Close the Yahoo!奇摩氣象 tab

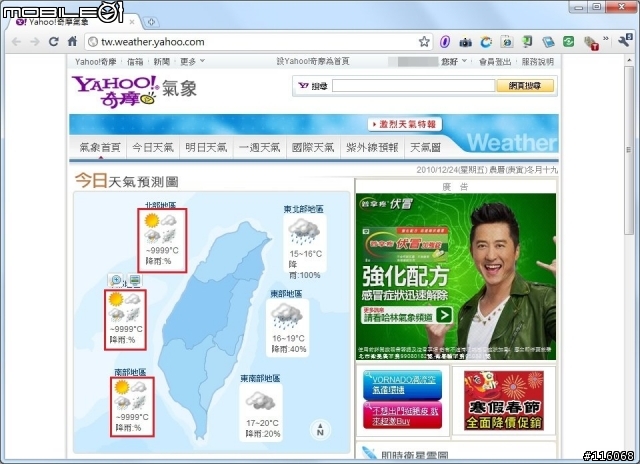pyautogui.click(x=132, y=22)
